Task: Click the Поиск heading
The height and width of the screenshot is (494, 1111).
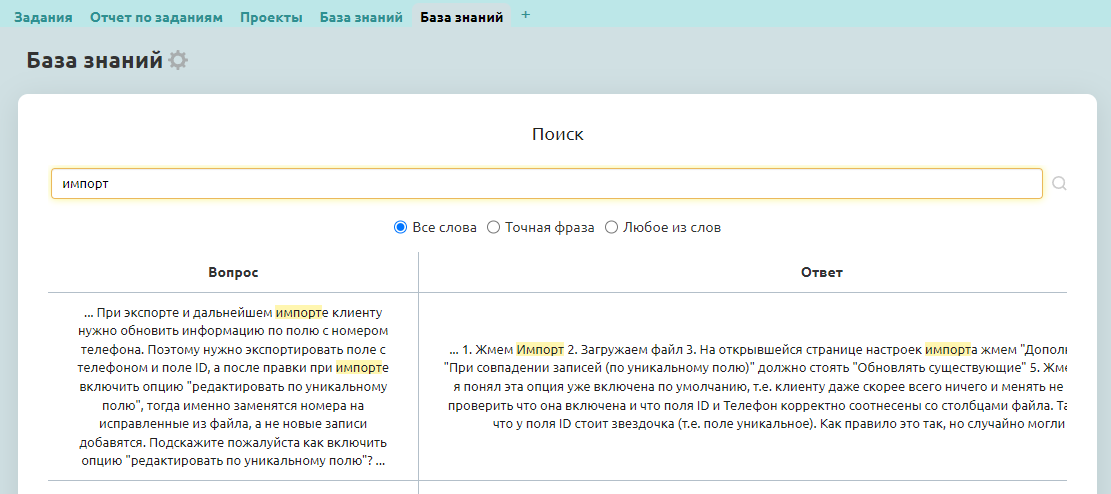Action: point(557,134)
